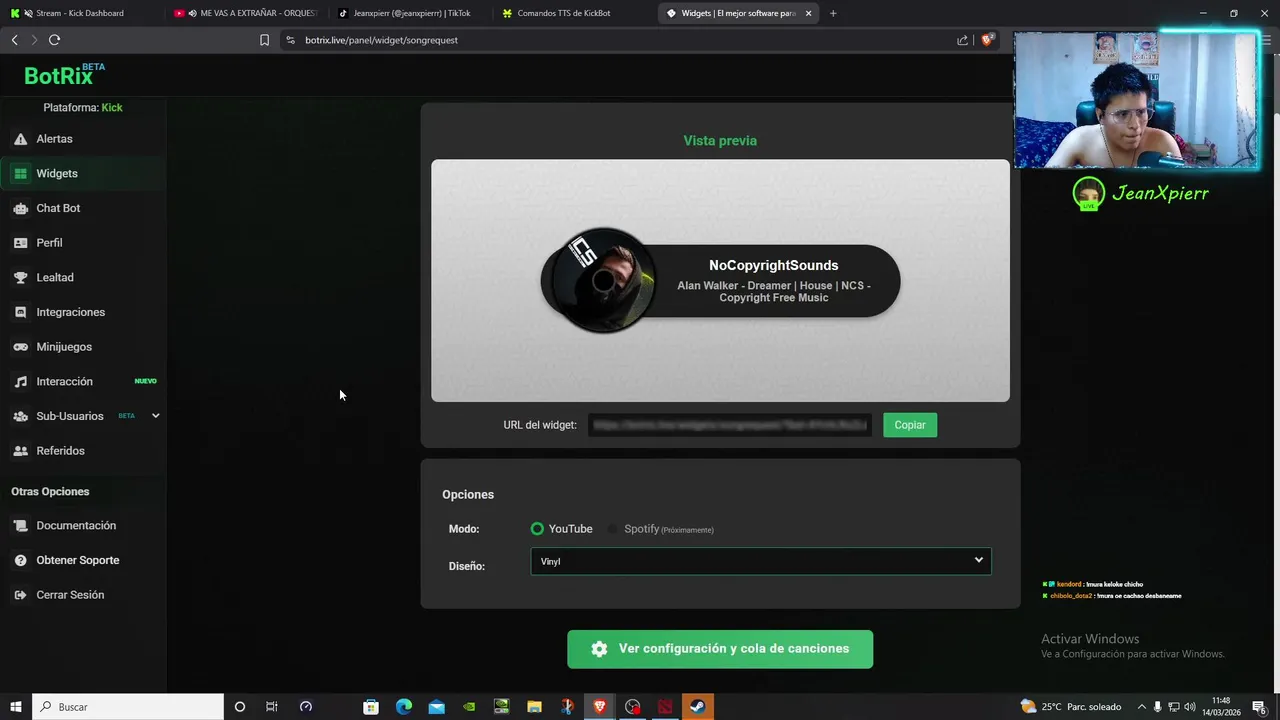The width and height of the screenshot is (1280, 720).
Task: Click the Lealtad trophy icon
Action: pos(20,278)
